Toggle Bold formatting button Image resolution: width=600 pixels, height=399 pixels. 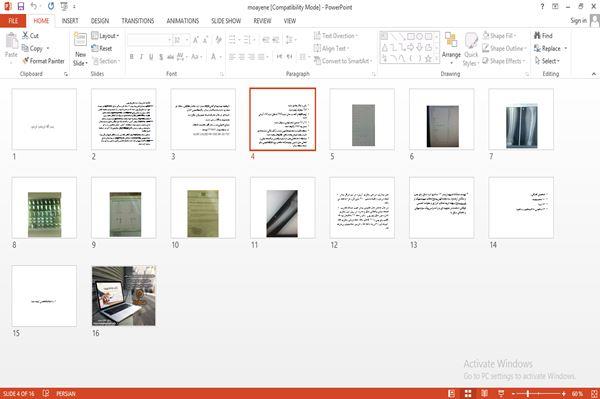132,57
